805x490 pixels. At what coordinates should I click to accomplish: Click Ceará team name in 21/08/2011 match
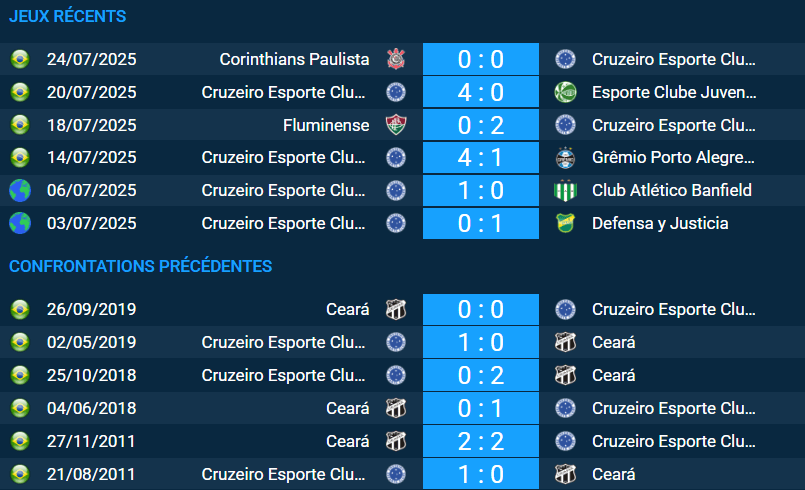[613, 474]
